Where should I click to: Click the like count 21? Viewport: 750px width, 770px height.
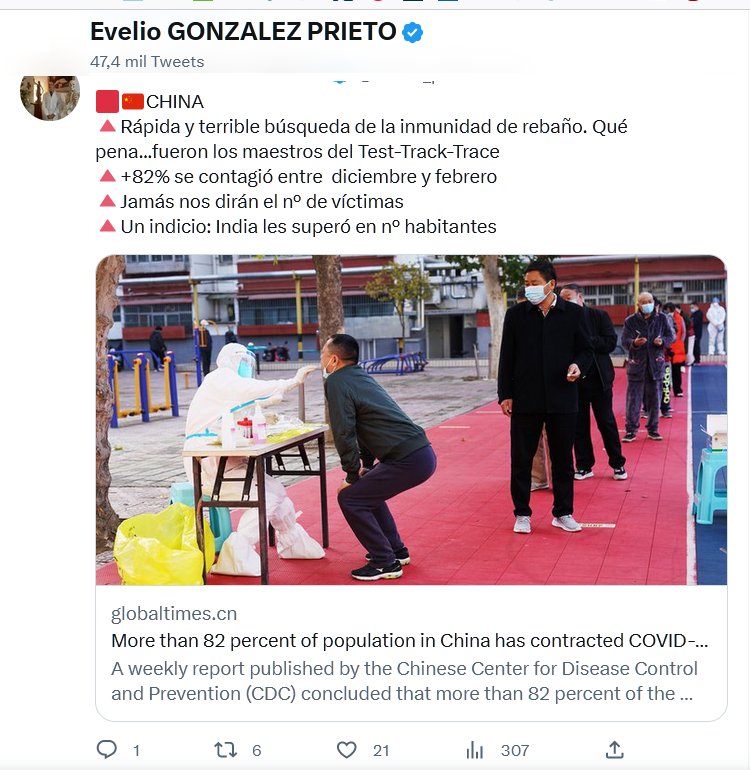381,750
